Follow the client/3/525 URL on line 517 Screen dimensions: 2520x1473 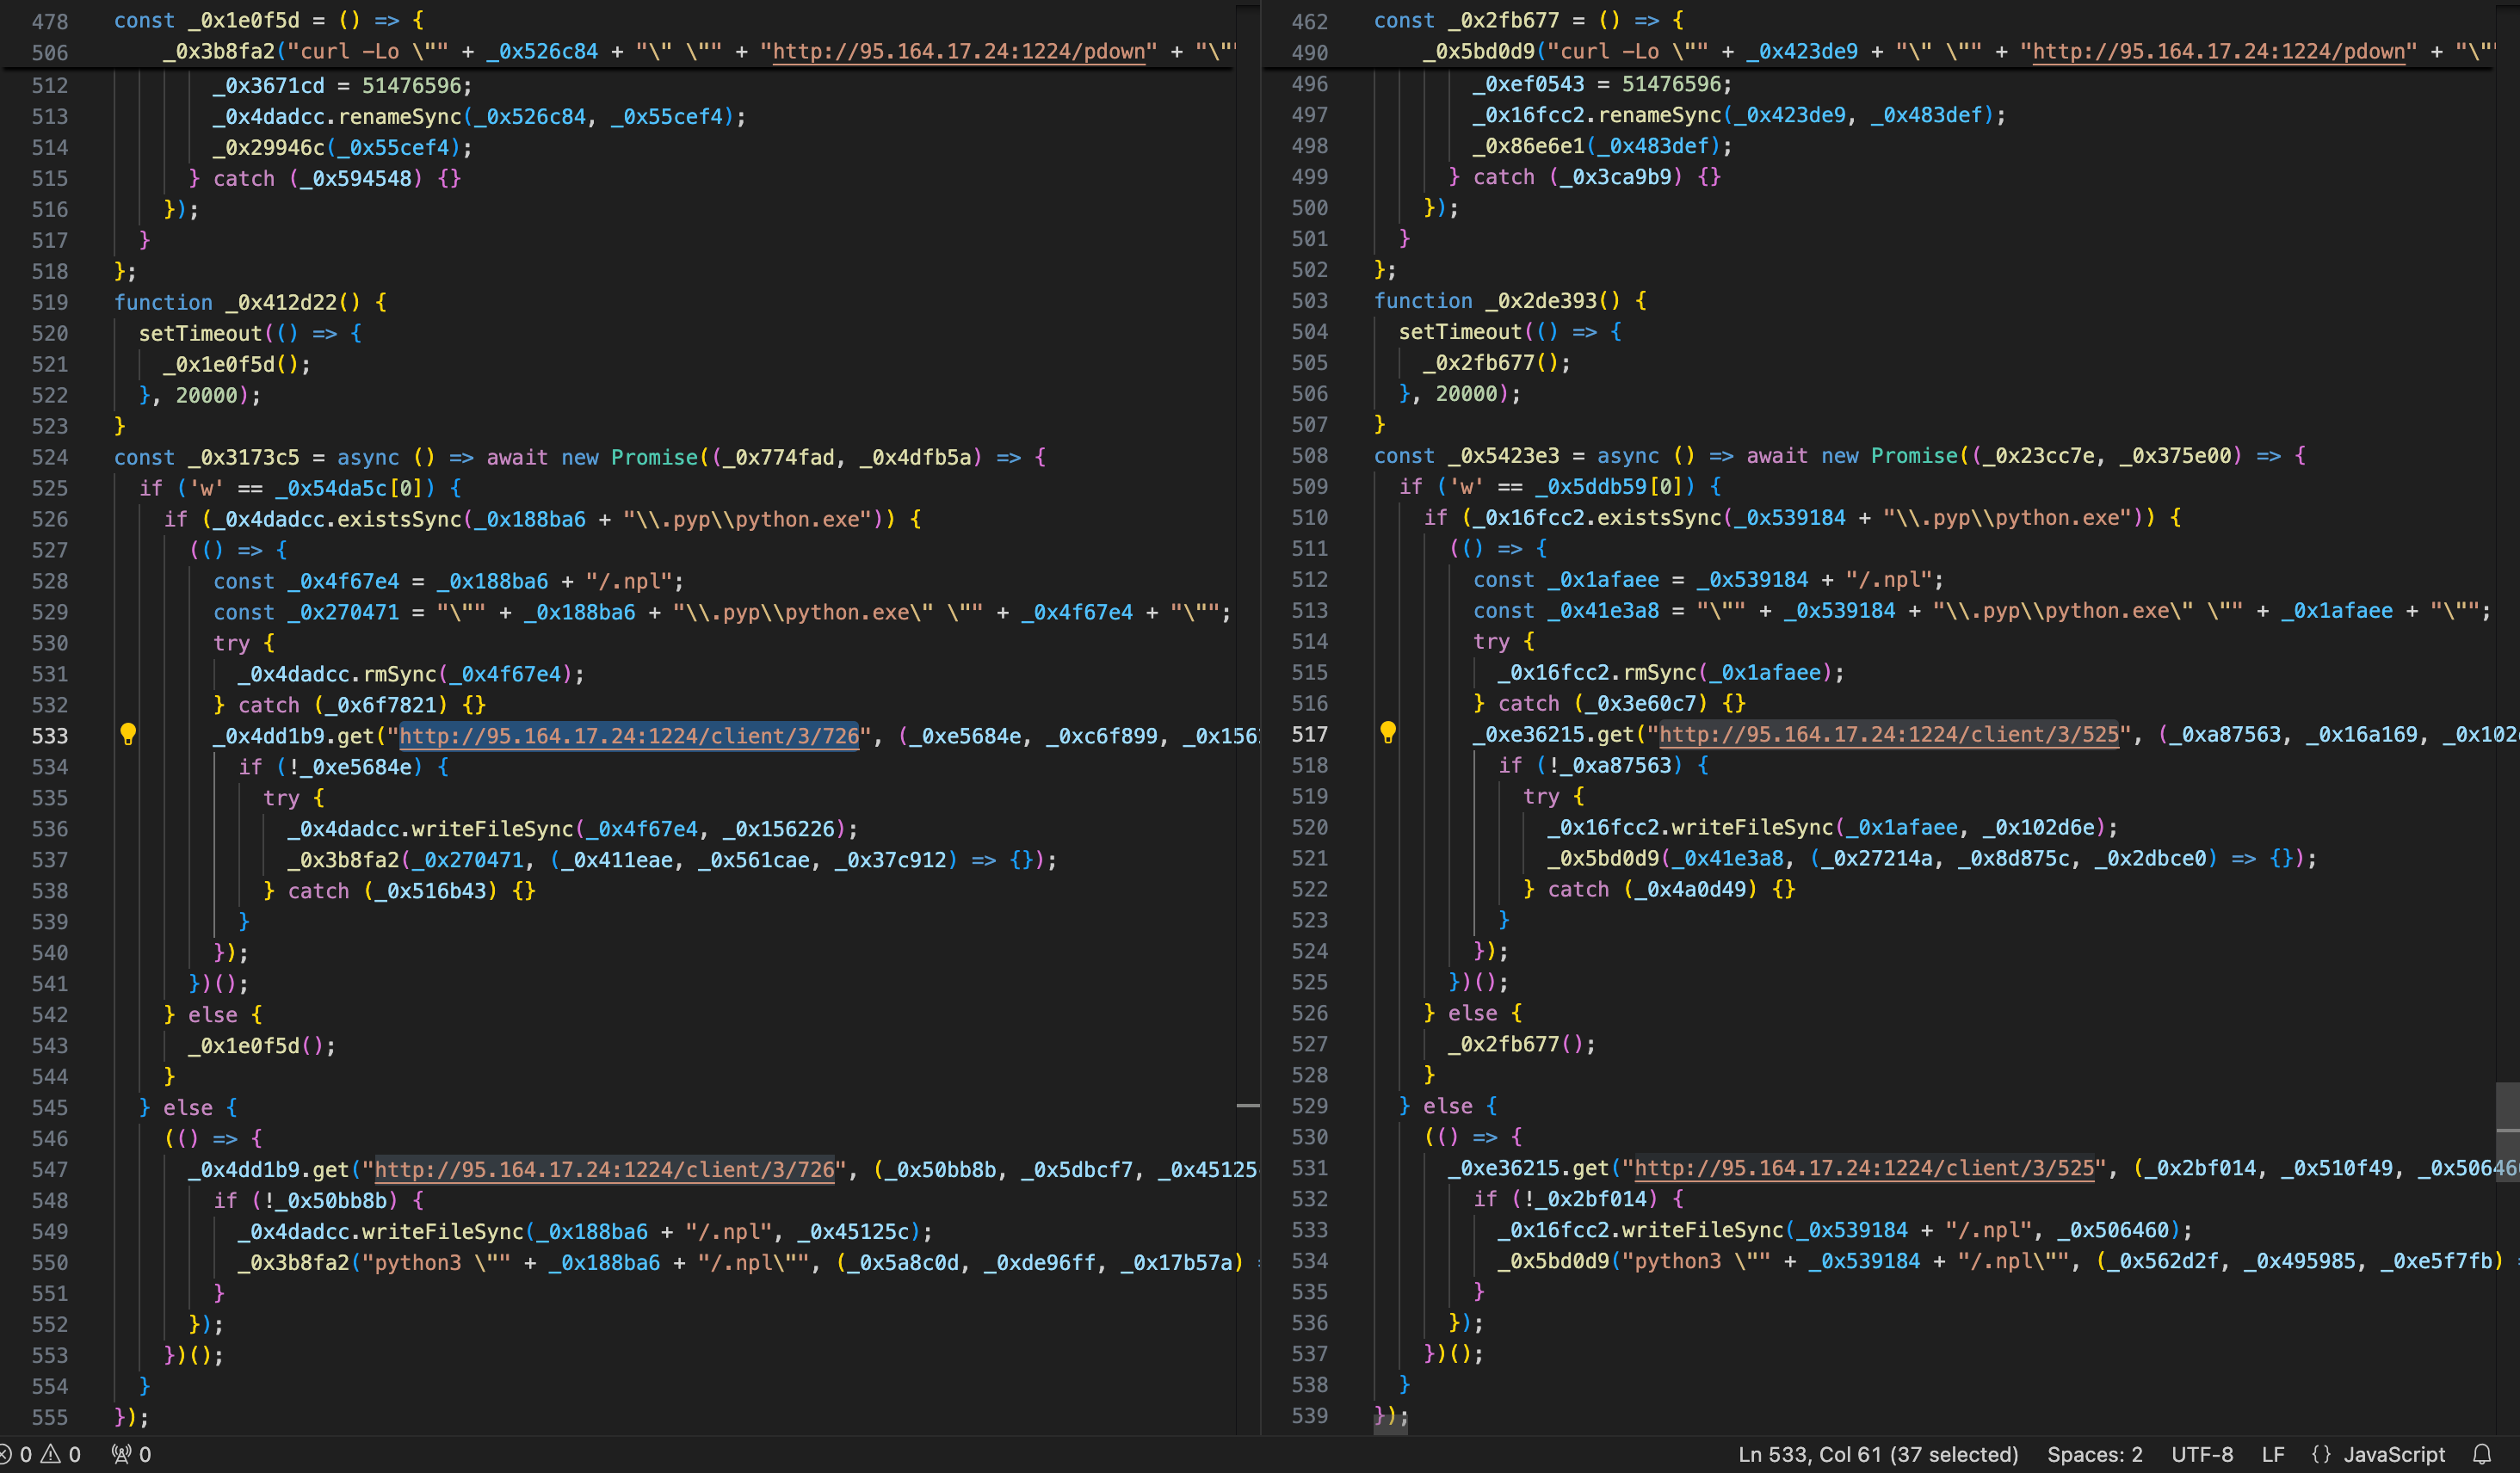tap(1888, 734)
